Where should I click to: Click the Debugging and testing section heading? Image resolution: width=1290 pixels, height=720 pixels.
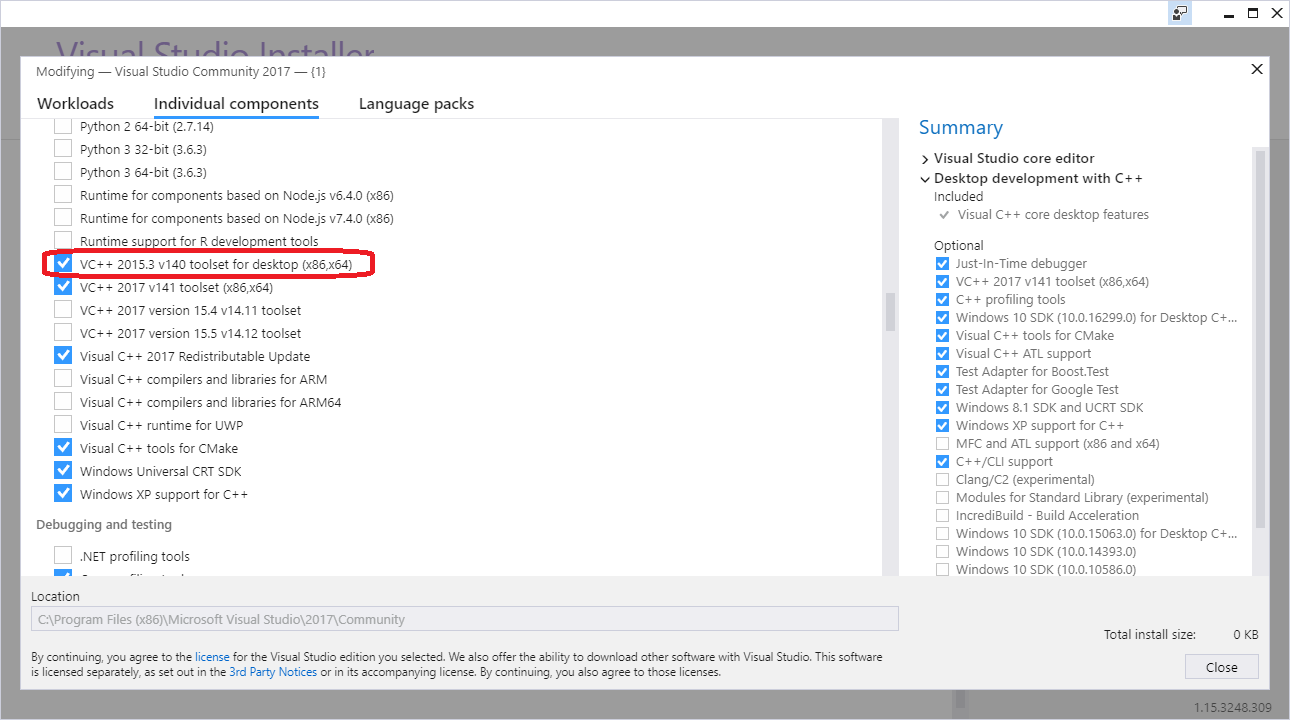point(104,525)
